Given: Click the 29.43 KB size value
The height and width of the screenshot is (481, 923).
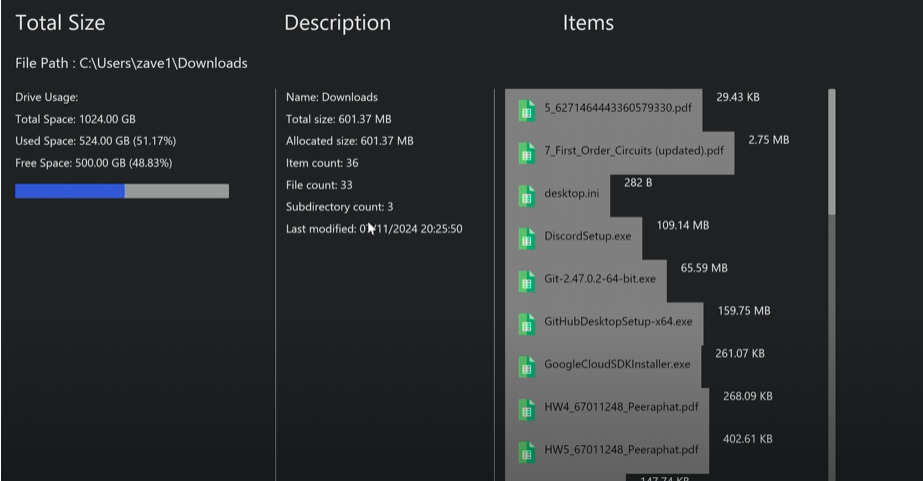Looking at the screenshot, I should (x=738, y=97).
